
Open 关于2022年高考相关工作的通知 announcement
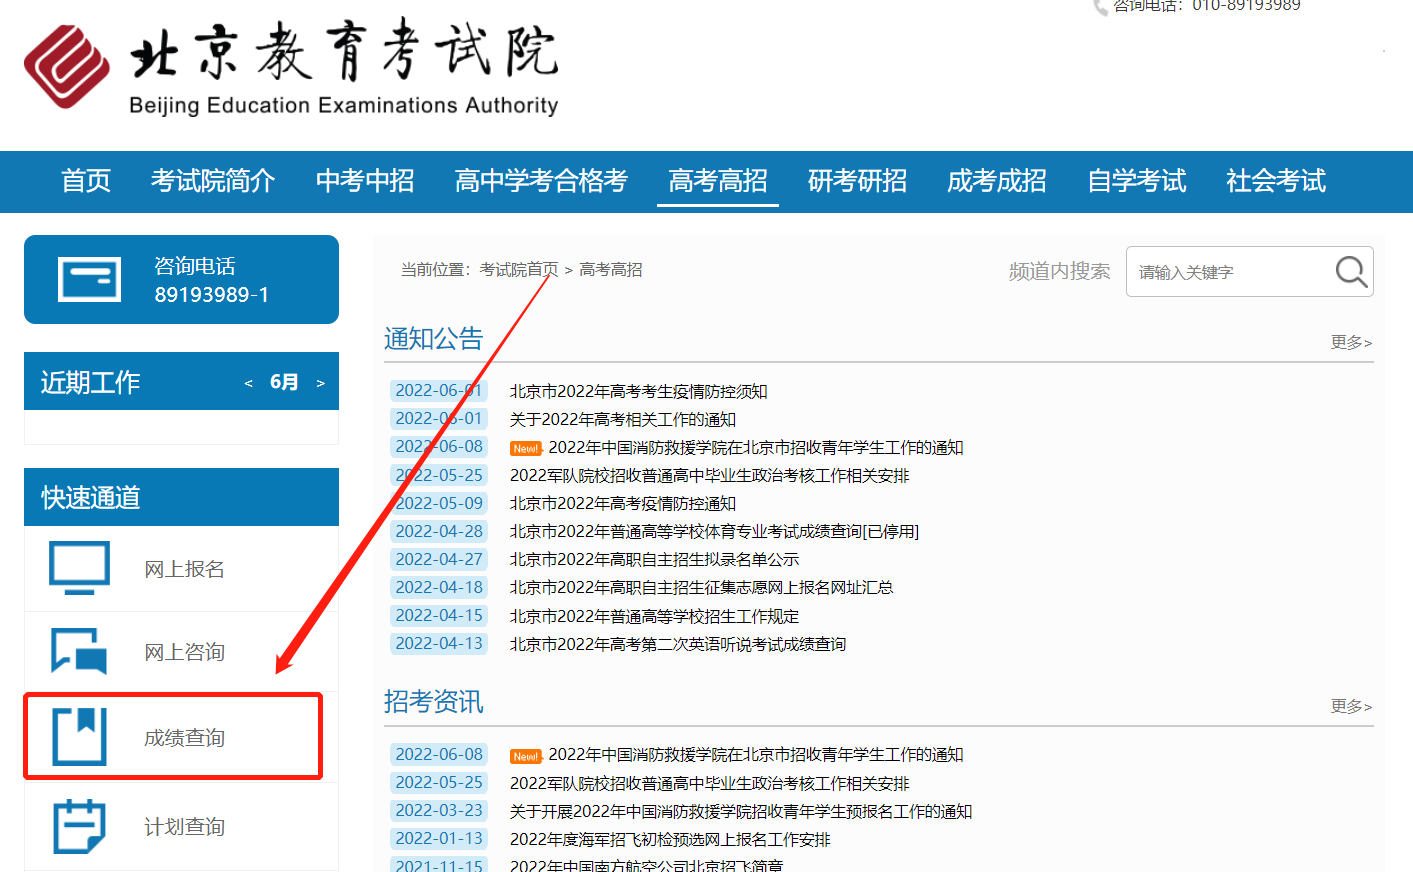[x=622, y=419]
